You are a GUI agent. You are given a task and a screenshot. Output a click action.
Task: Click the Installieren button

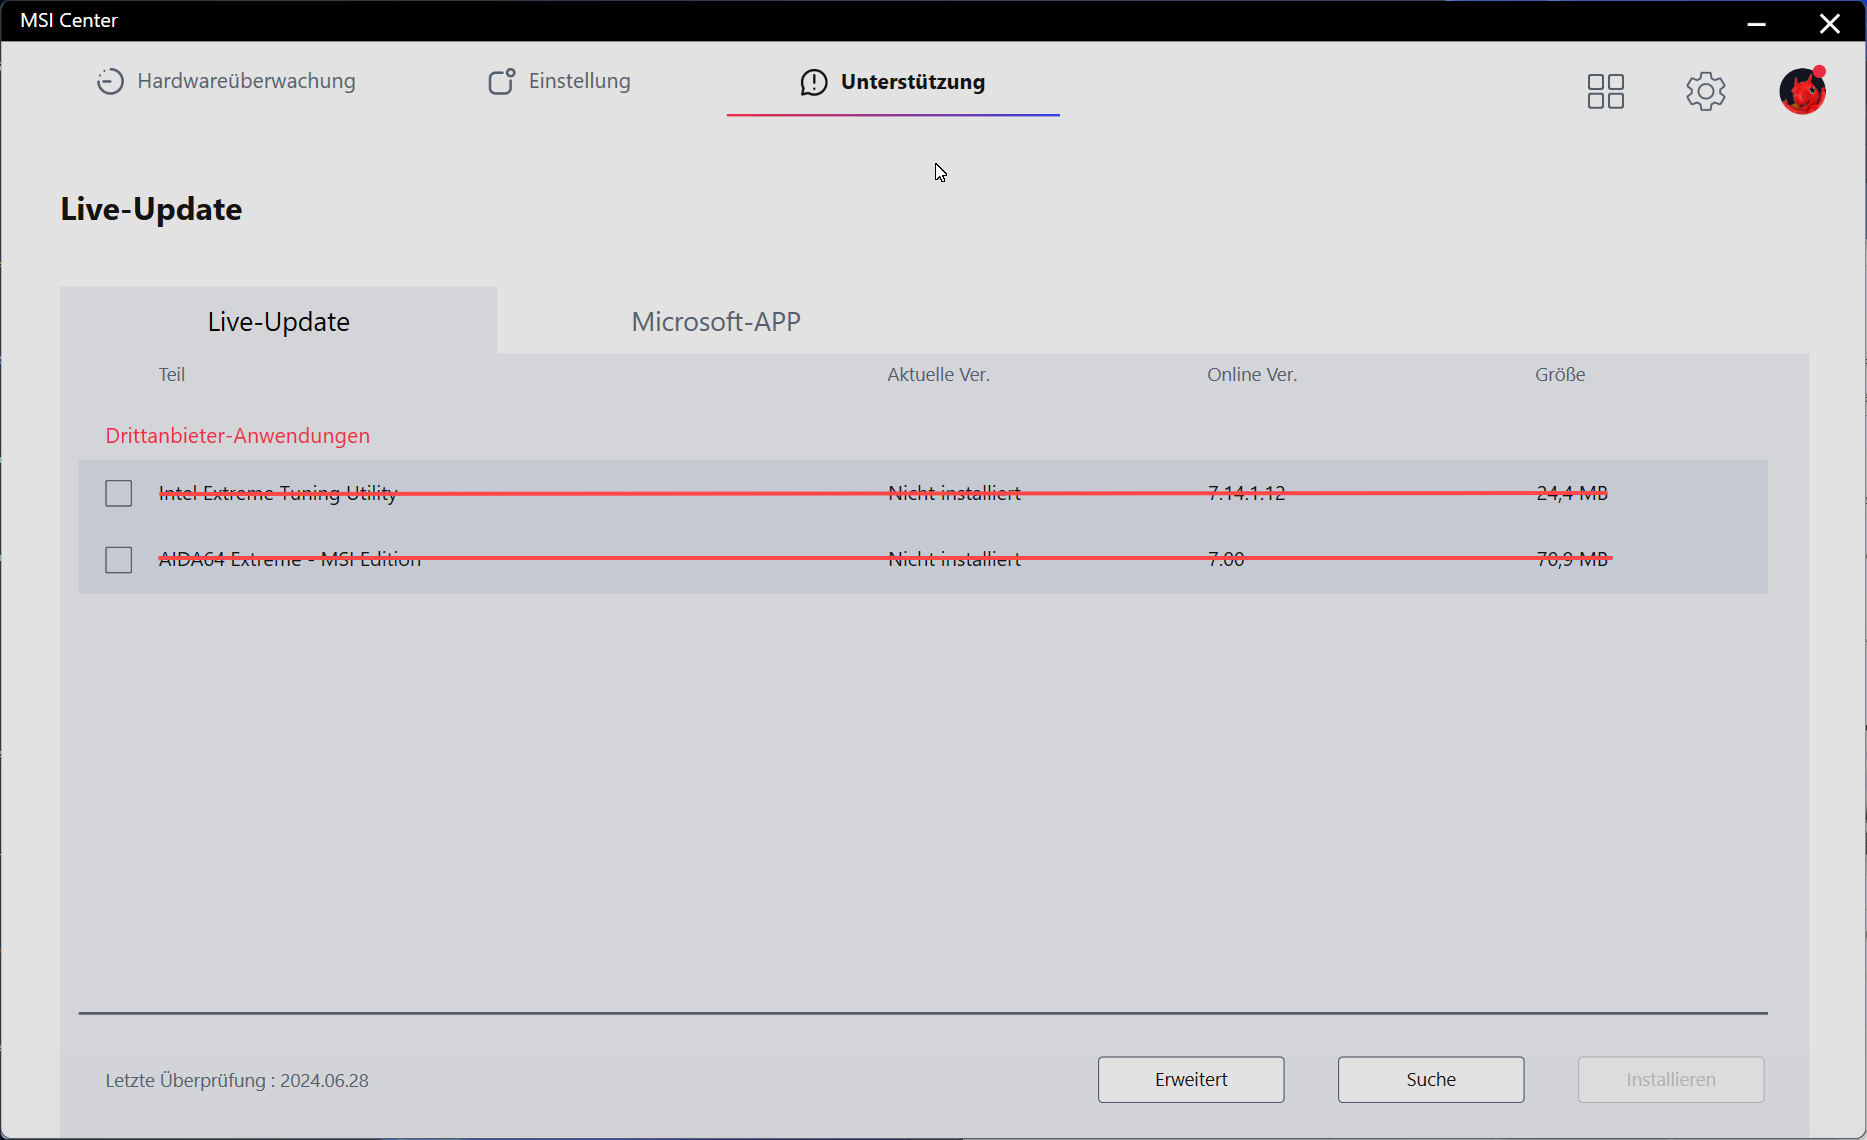pos(1671,1080)
